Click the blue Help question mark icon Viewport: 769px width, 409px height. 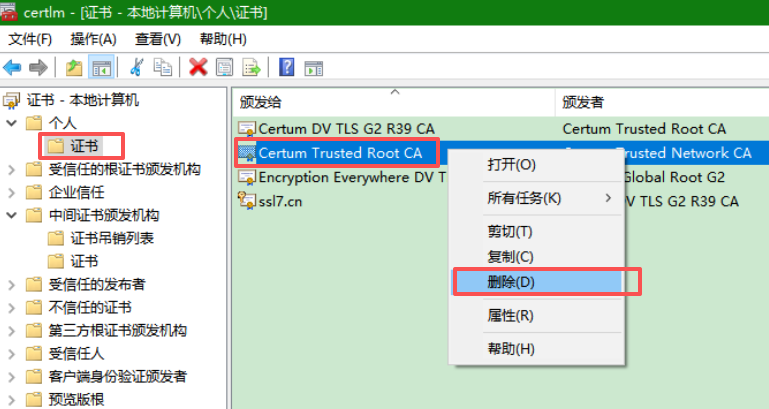[287, 67]
